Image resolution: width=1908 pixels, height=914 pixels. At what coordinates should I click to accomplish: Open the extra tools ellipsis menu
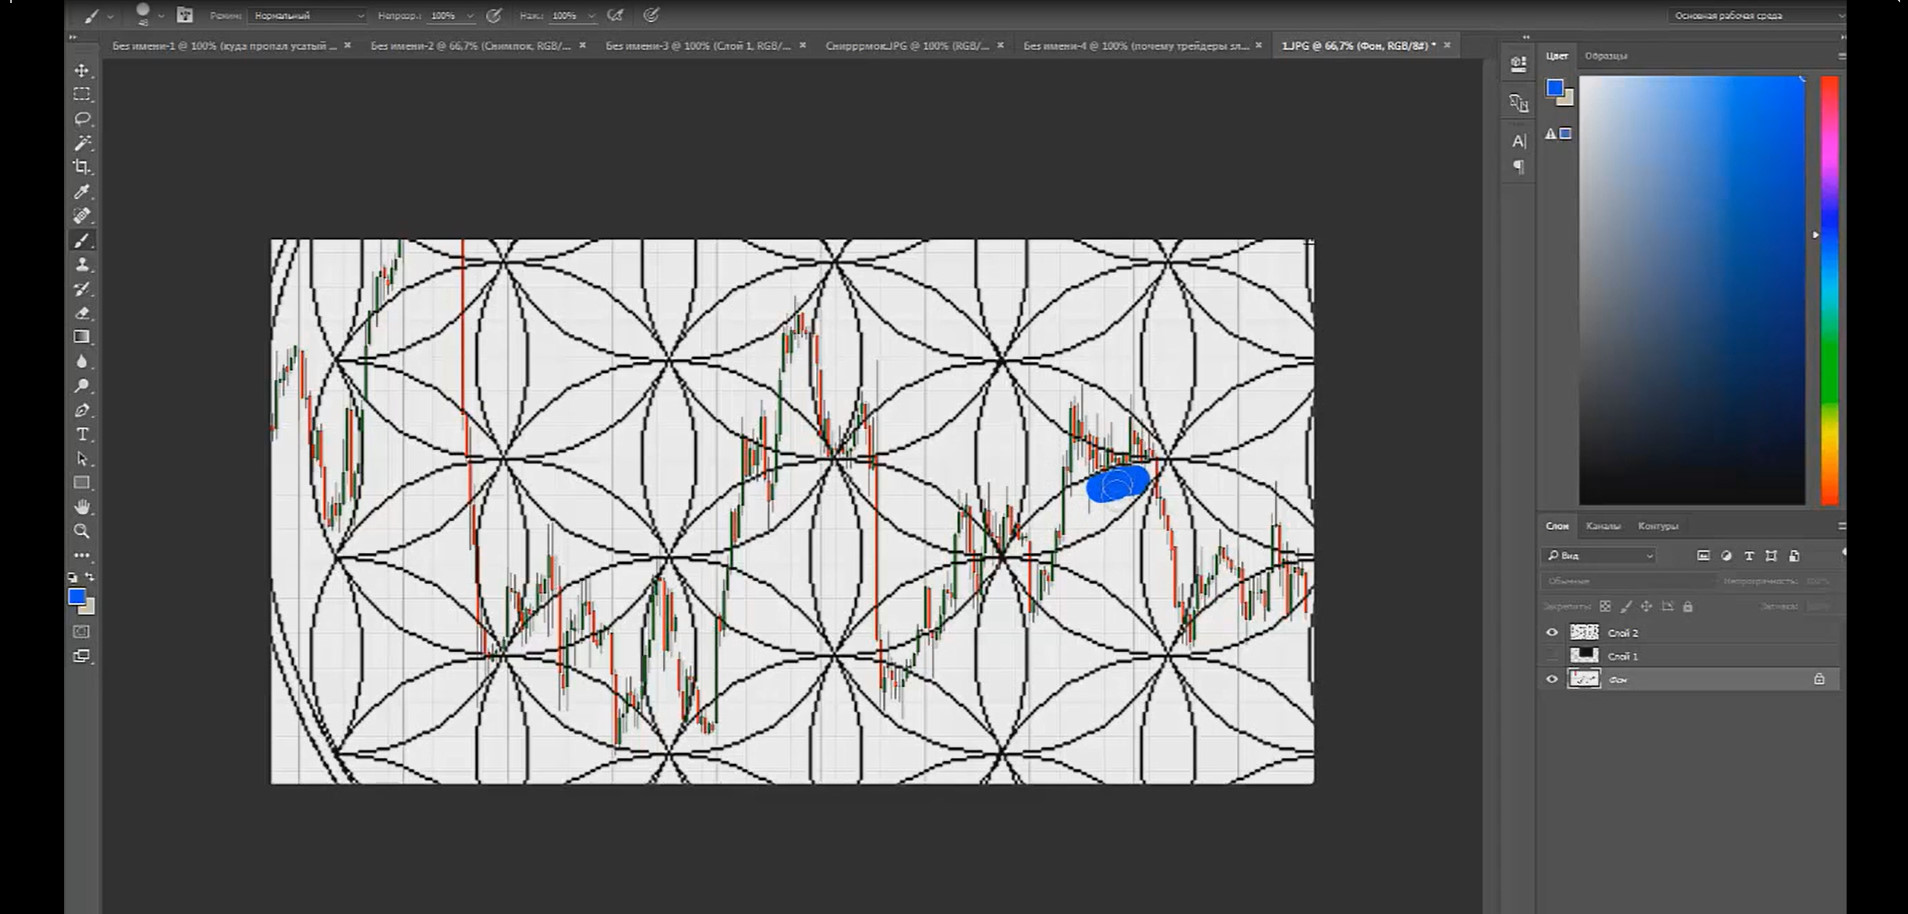point(82,555)
